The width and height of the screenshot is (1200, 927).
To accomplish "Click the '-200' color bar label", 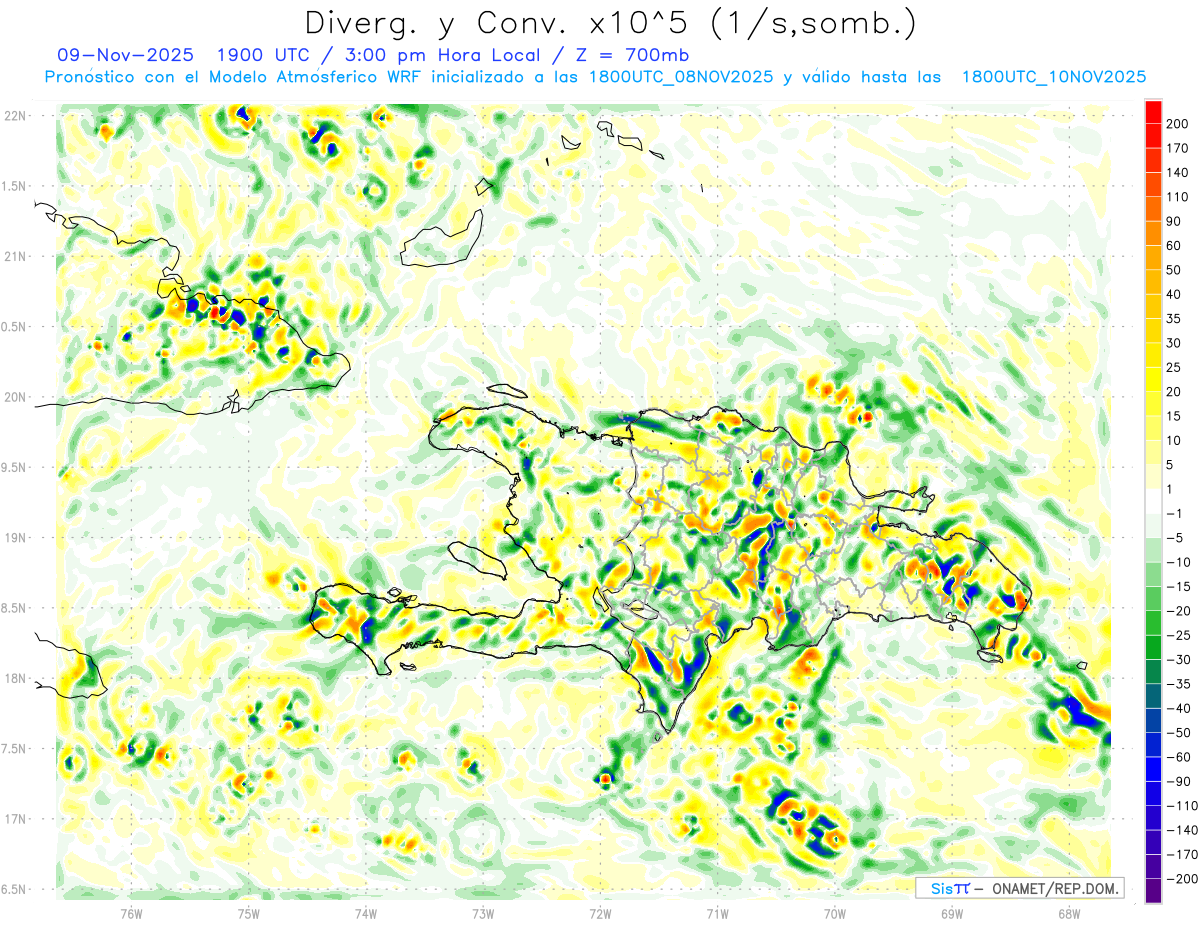I will coord(1182,880).
